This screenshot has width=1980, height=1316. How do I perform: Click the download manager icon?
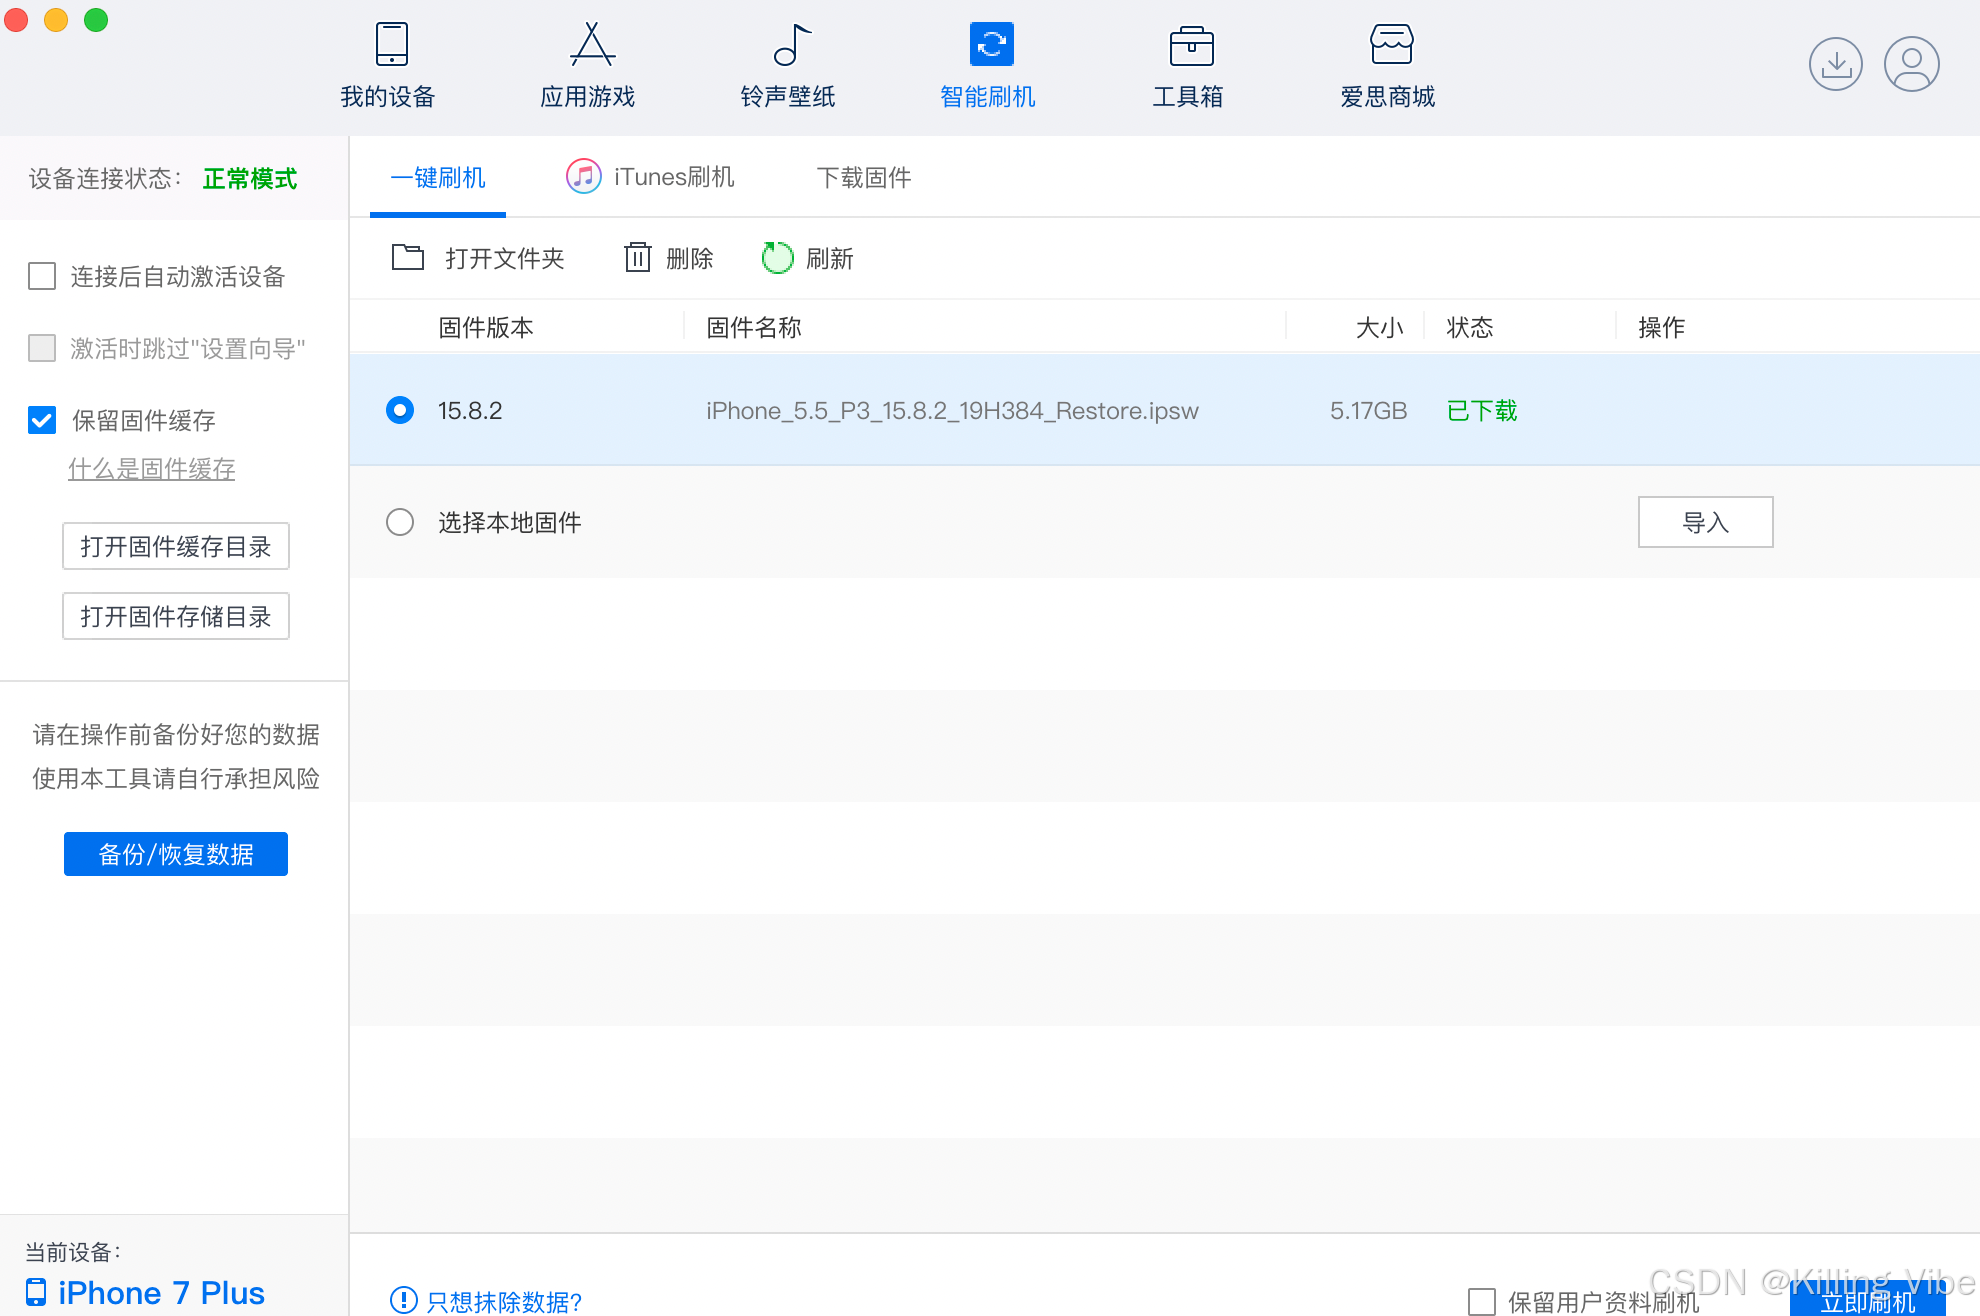[1835, 65]
